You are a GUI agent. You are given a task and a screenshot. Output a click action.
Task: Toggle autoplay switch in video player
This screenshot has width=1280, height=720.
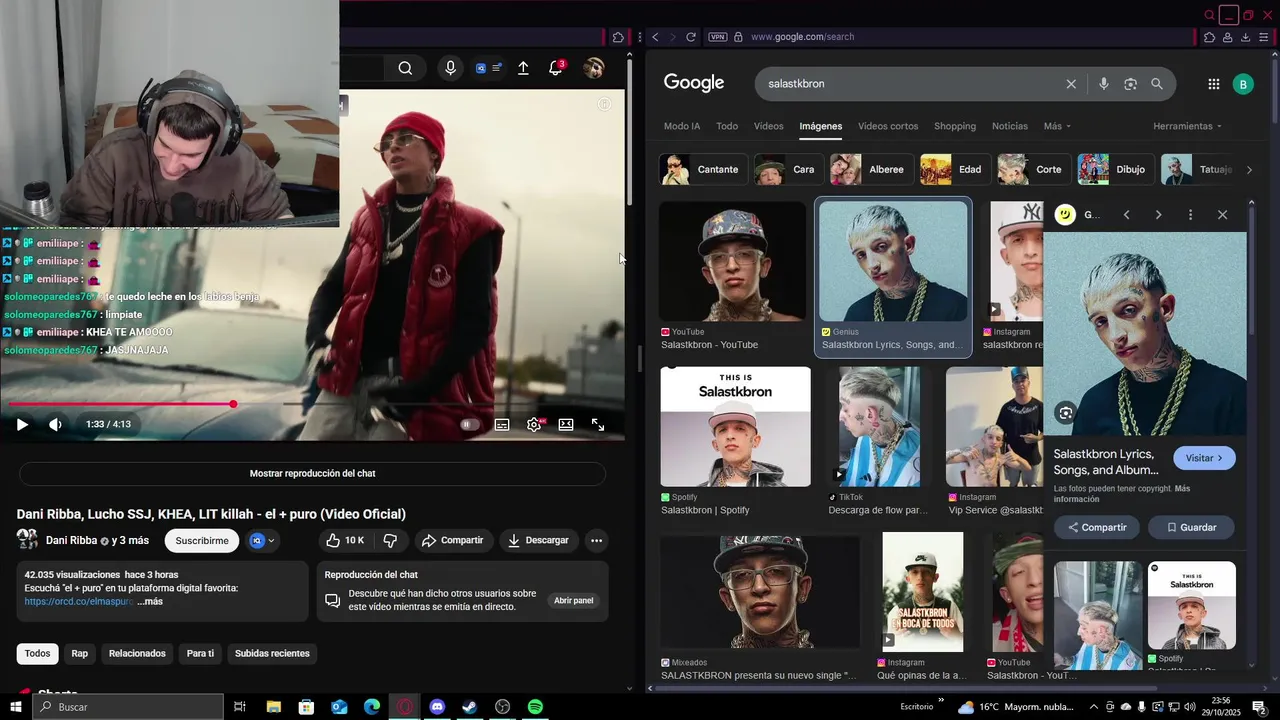coord(467,424)
